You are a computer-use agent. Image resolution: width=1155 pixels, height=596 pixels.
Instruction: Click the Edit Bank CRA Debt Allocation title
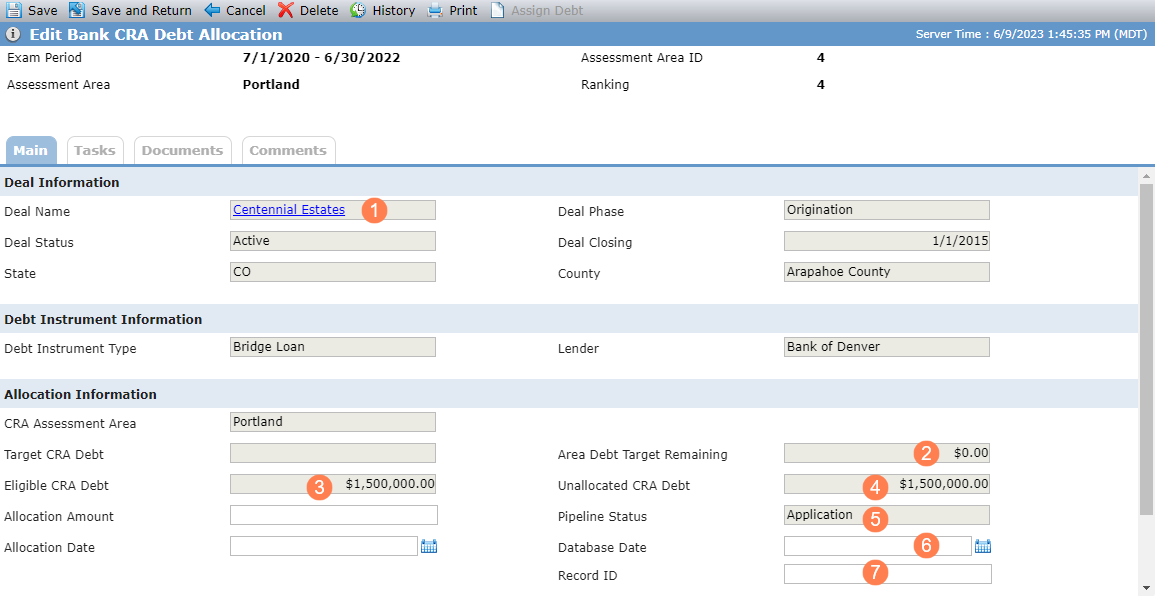tap(155, 35)
